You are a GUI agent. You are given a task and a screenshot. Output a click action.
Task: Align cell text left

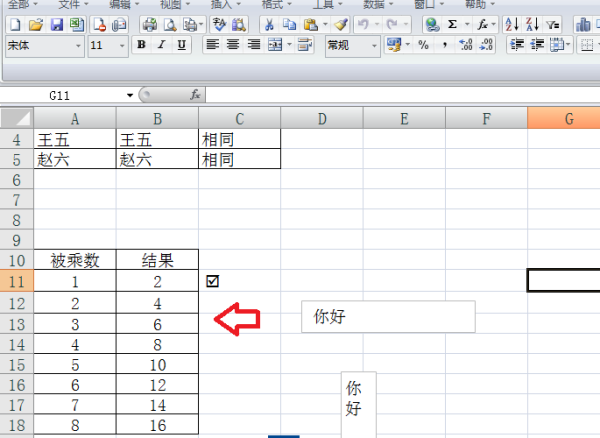click(x=212, y=46)
